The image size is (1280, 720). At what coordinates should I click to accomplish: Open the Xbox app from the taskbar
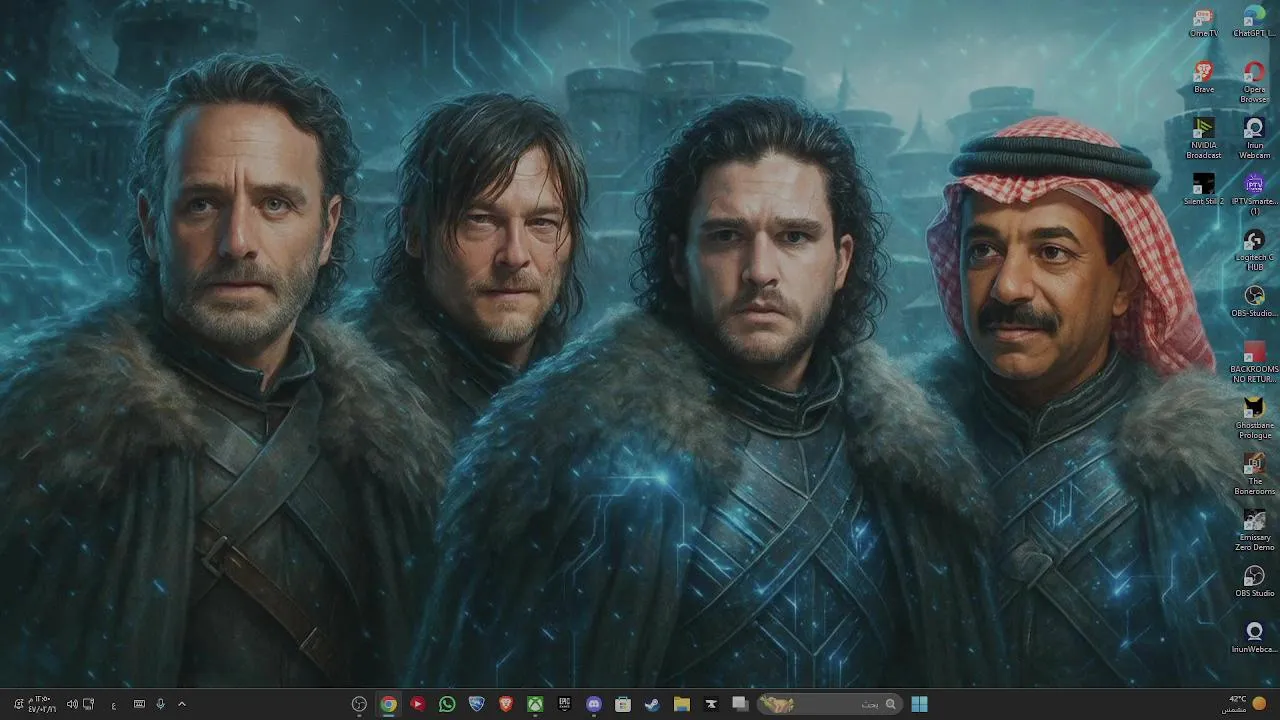point(535,704)
